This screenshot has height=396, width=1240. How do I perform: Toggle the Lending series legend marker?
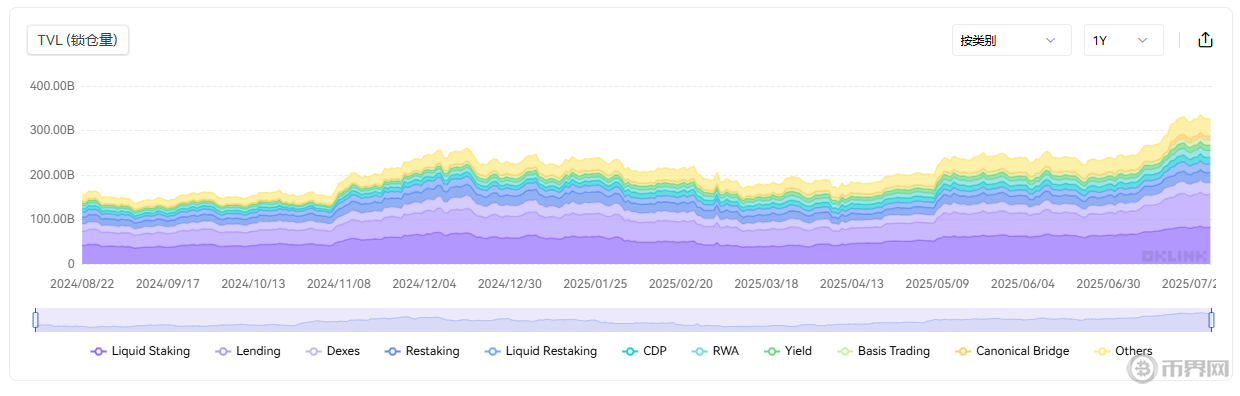point(224,351)
